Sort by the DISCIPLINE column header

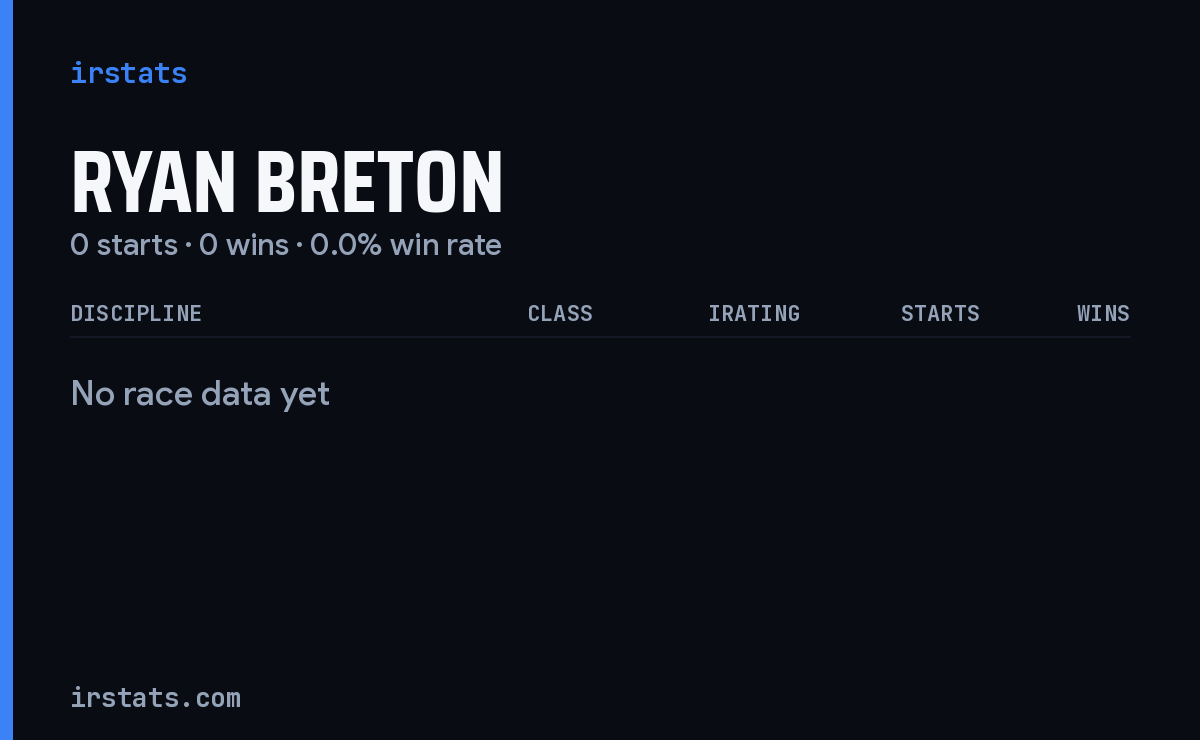pos(136,313)
